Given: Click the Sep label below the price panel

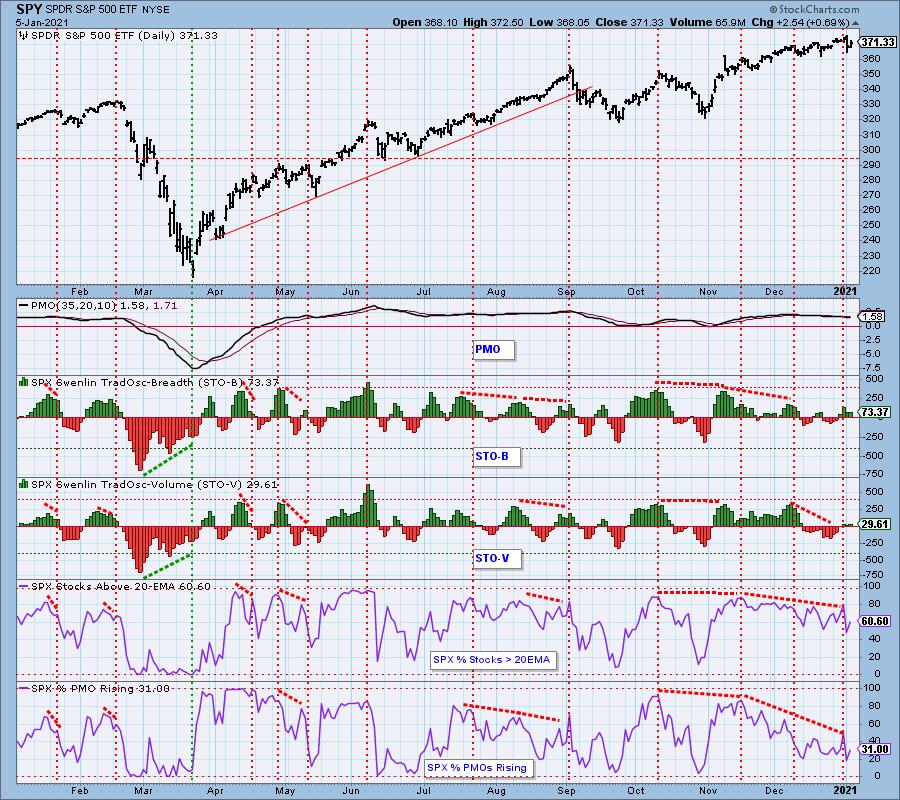Looking at the screenshot, I should coord(567,292).
